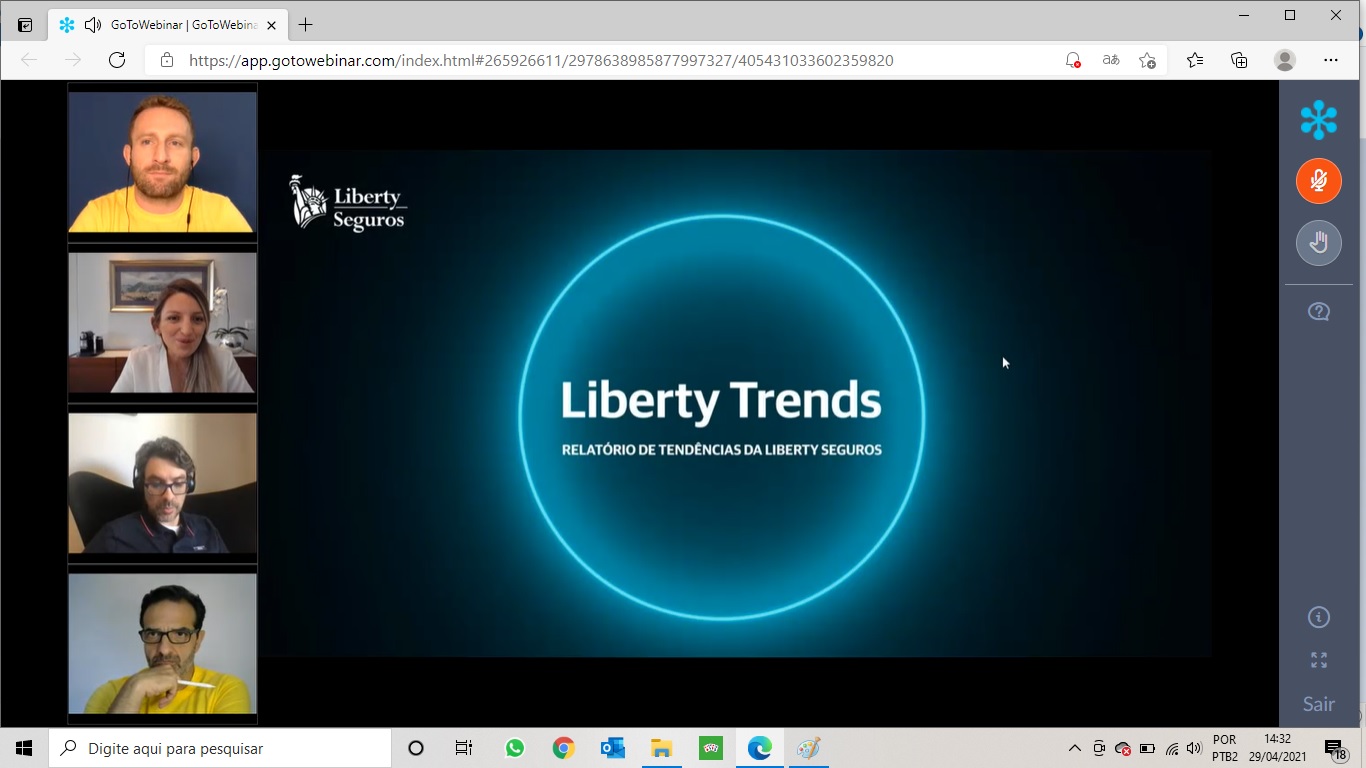This screenshot has height=768, width=1366.
Task: Launch Outlook from the taskbar
Action: point(612,747)
